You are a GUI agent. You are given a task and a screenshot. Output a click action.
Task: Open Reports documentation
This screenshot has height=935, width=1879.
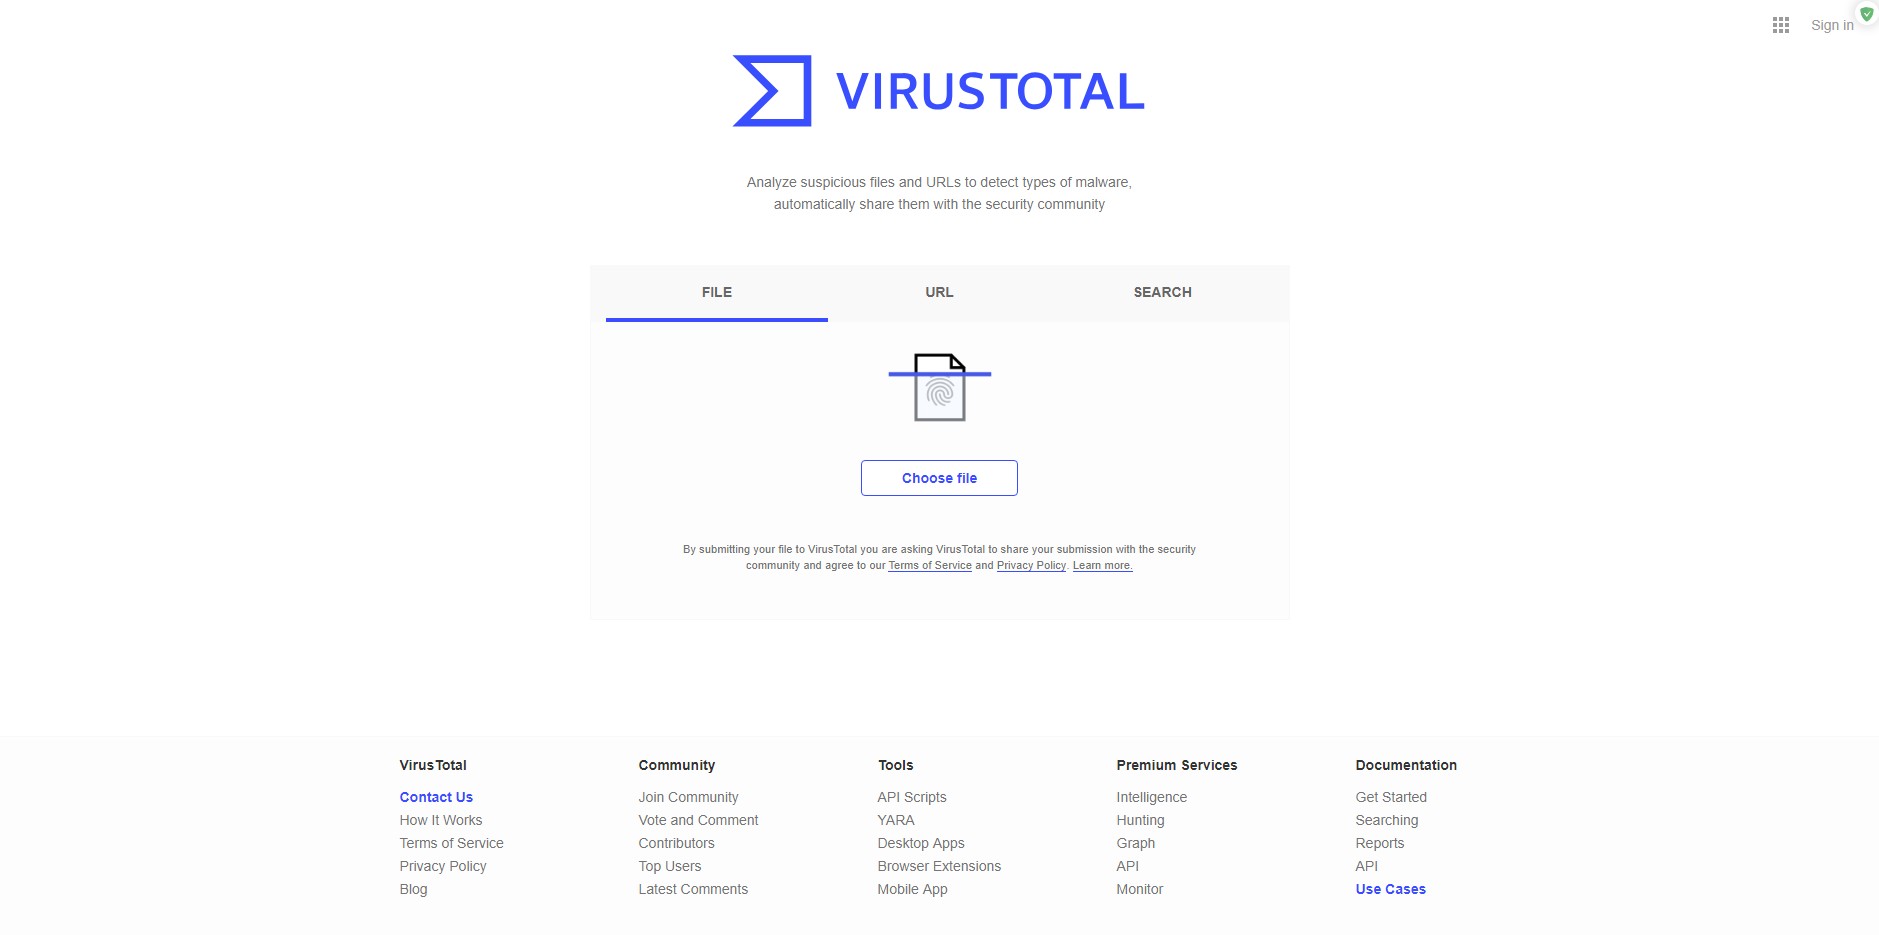(x=1380, y=843)
